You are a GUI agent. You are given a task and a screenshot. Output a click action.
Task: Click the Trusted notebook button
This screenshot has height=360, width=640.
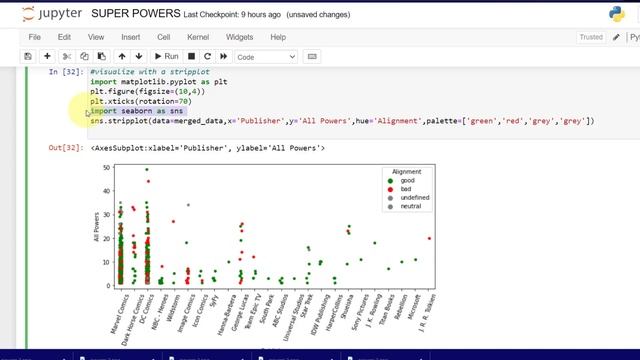[591, 37]
